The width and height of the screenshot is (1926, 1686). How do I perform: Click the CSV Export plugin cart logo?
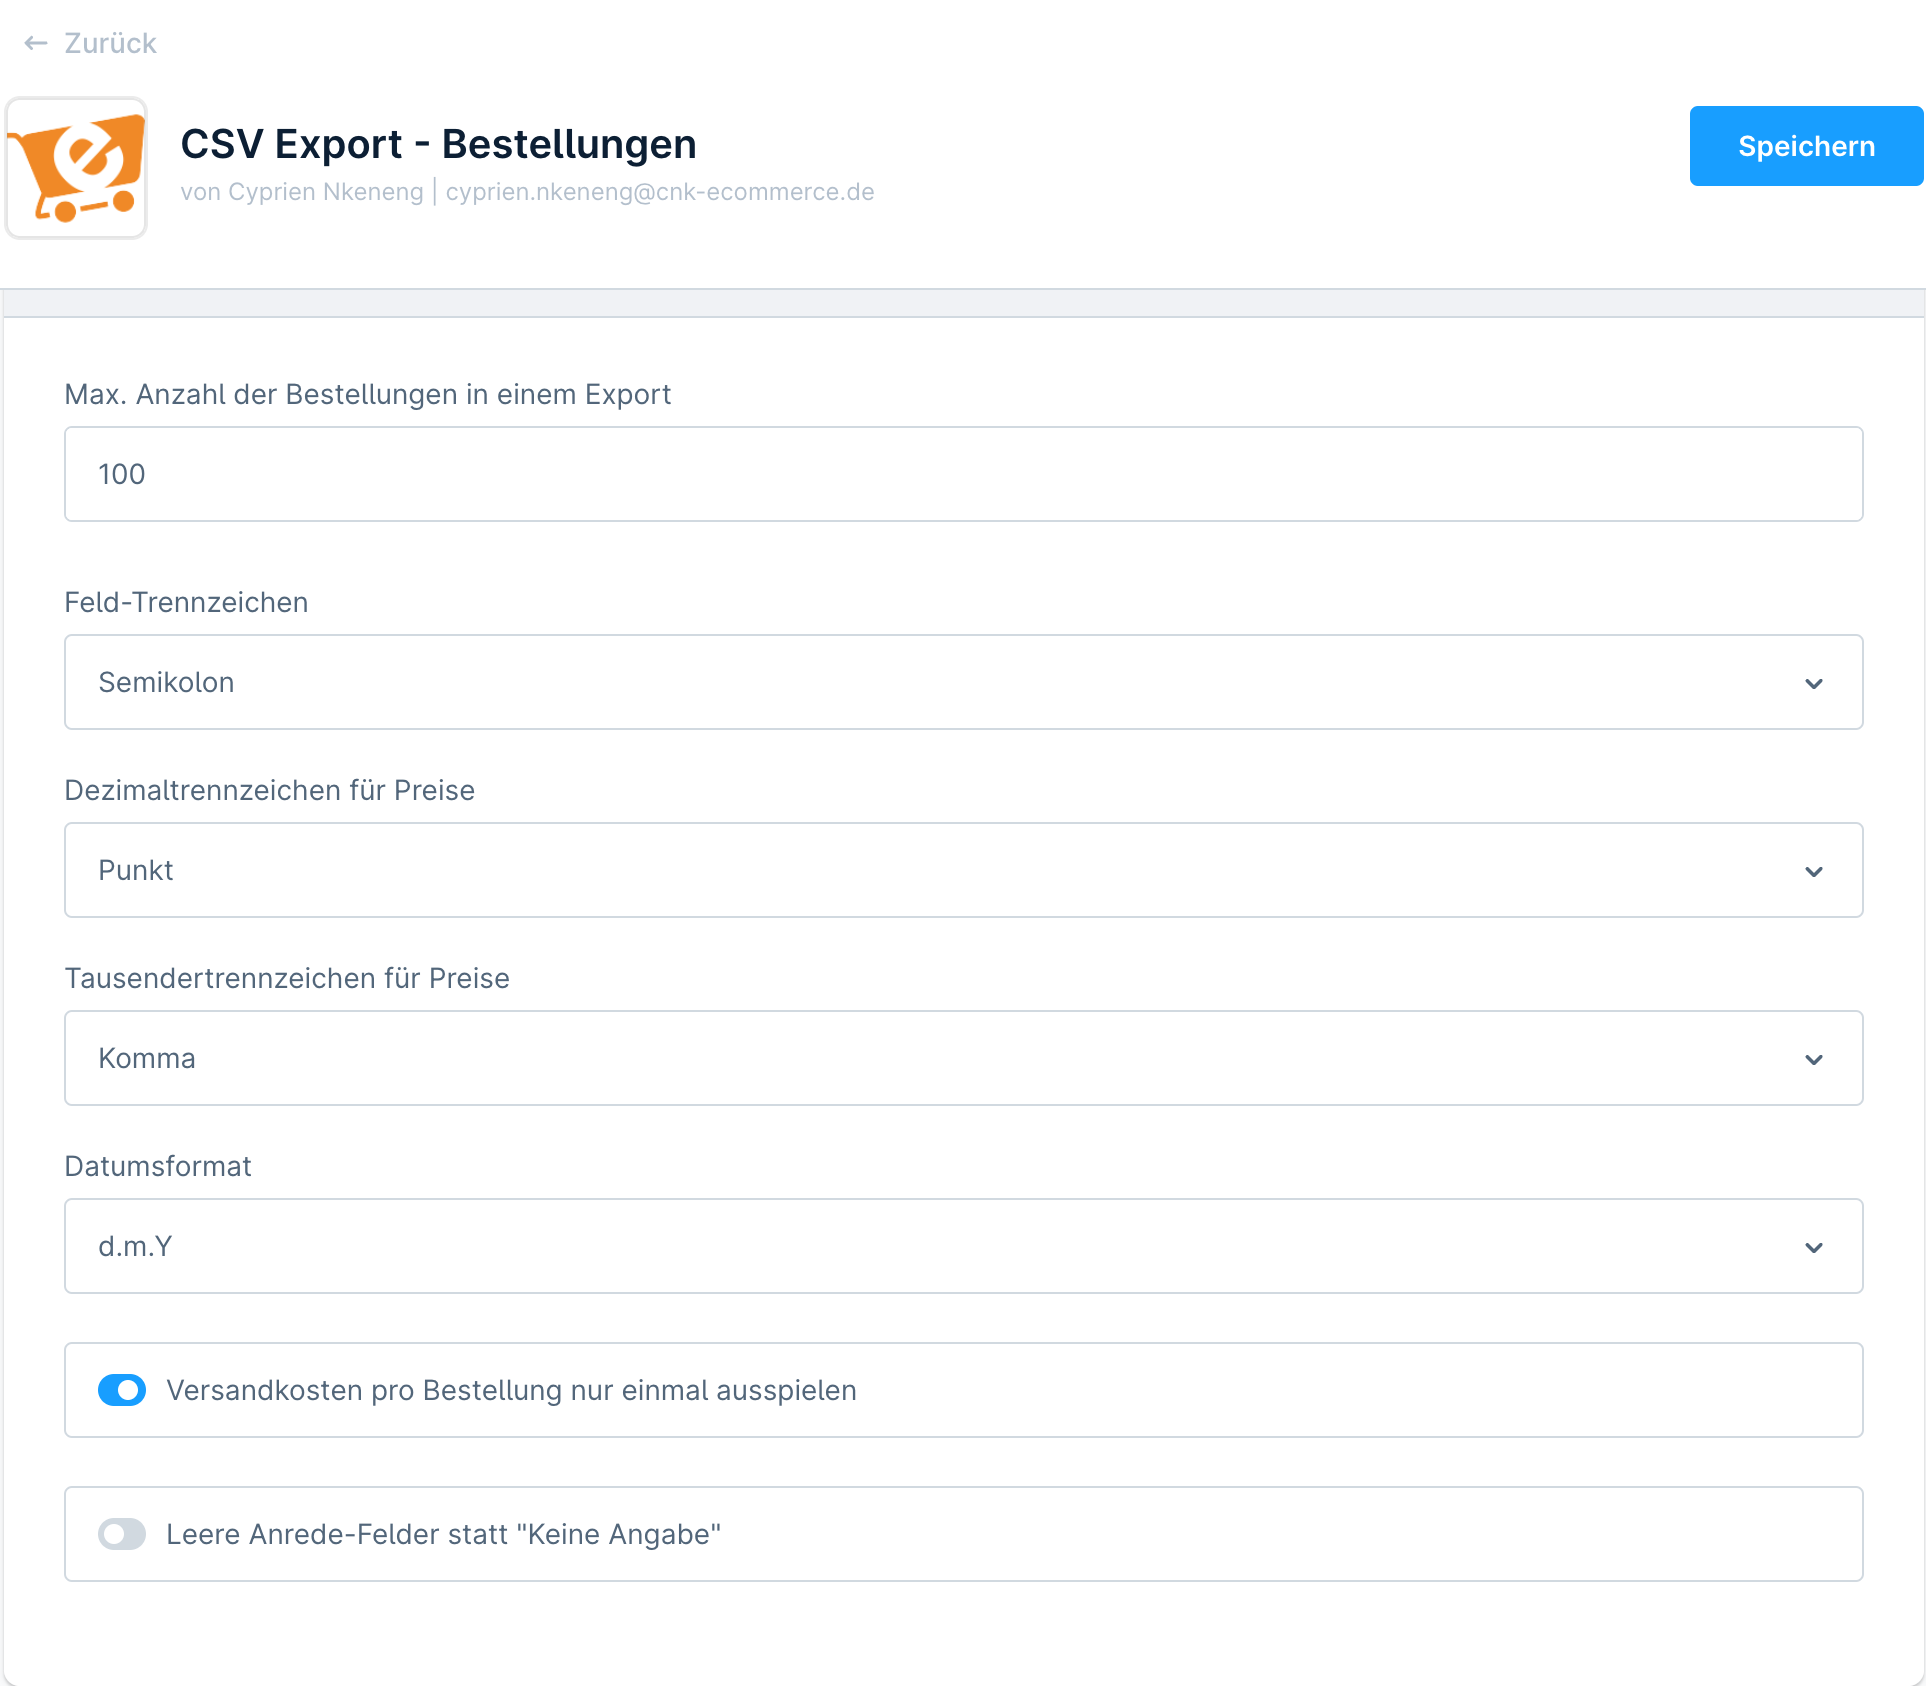point(77,168)
